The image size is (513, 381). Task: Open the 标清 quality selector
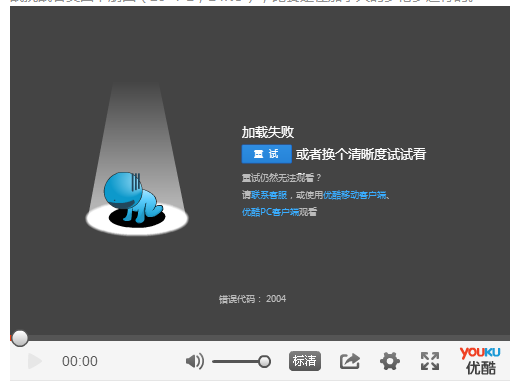tap(305, 361)
